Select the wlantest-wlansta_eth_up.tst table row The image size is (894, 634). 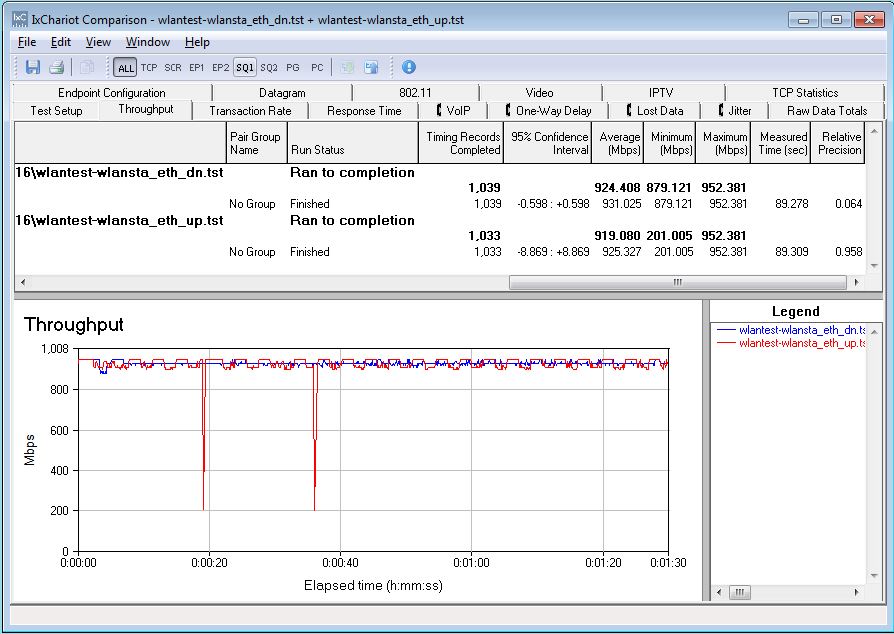[439, 221]
